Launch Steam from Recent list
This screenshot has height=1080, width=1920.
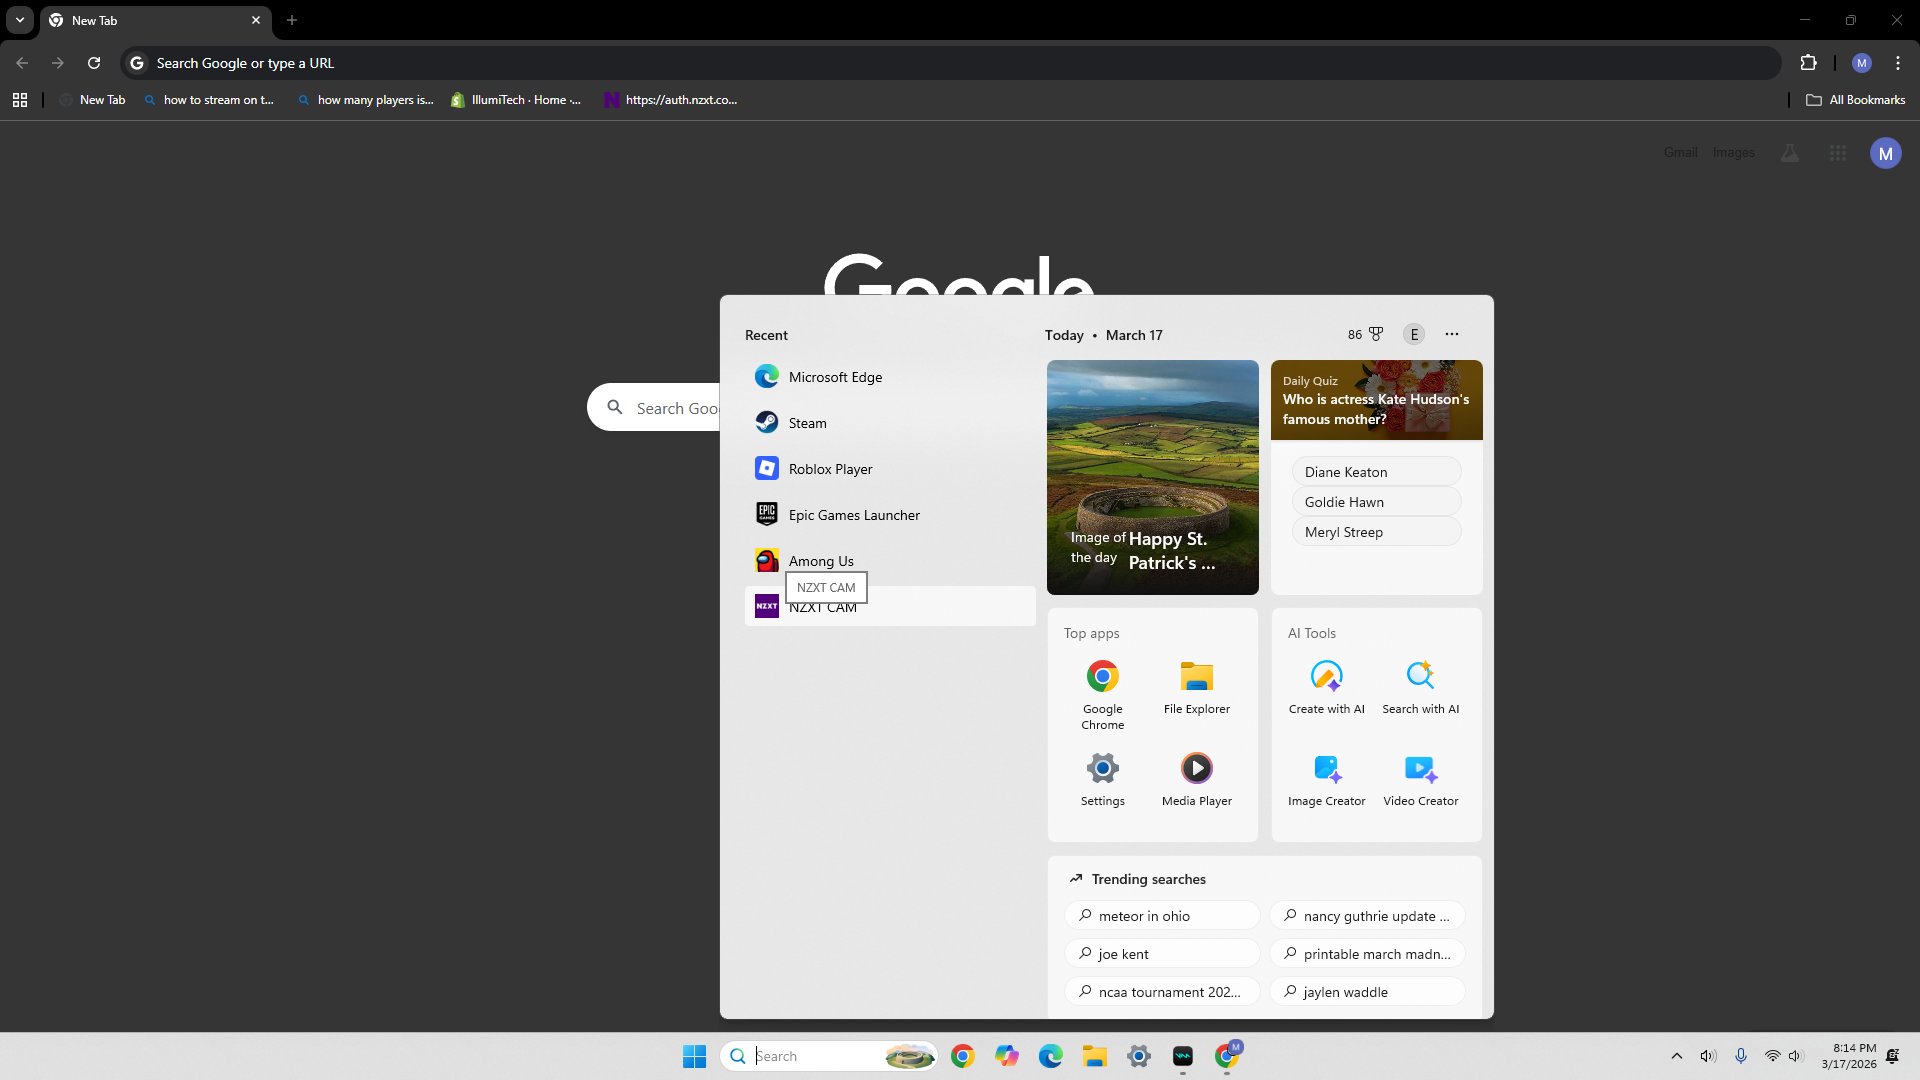coord(890,423)
